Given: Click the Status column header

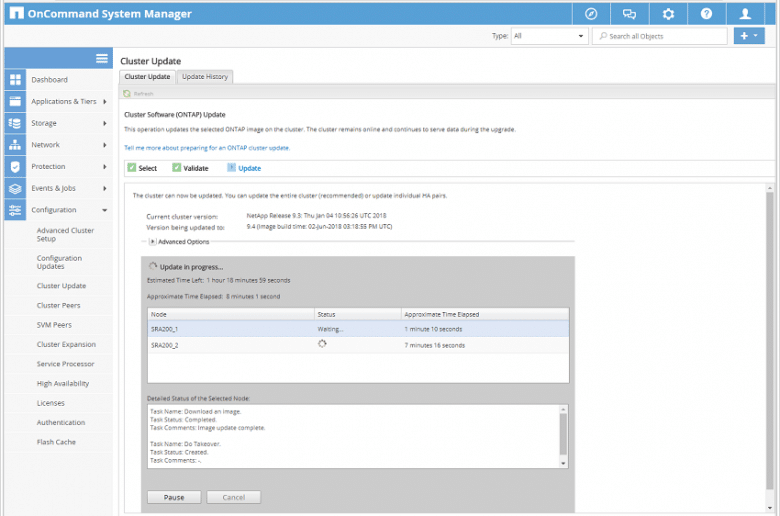Looking at the screenshot, I should 358,314.
